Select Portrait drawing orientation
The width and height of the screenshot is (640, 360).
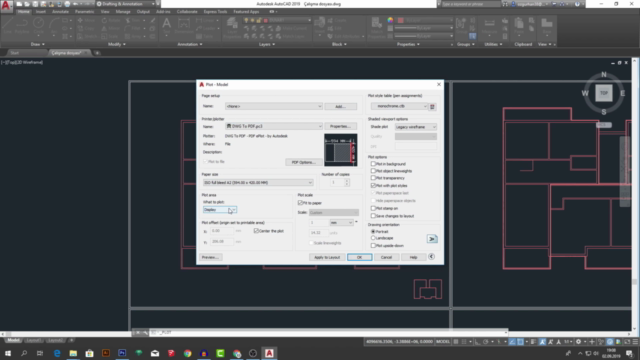point(373,231)
